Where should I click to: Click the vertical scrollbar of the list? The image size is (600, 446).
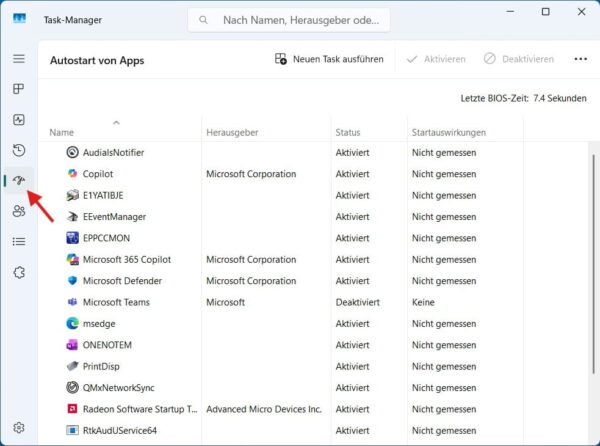pyautogui.click(x=593, y=264)
